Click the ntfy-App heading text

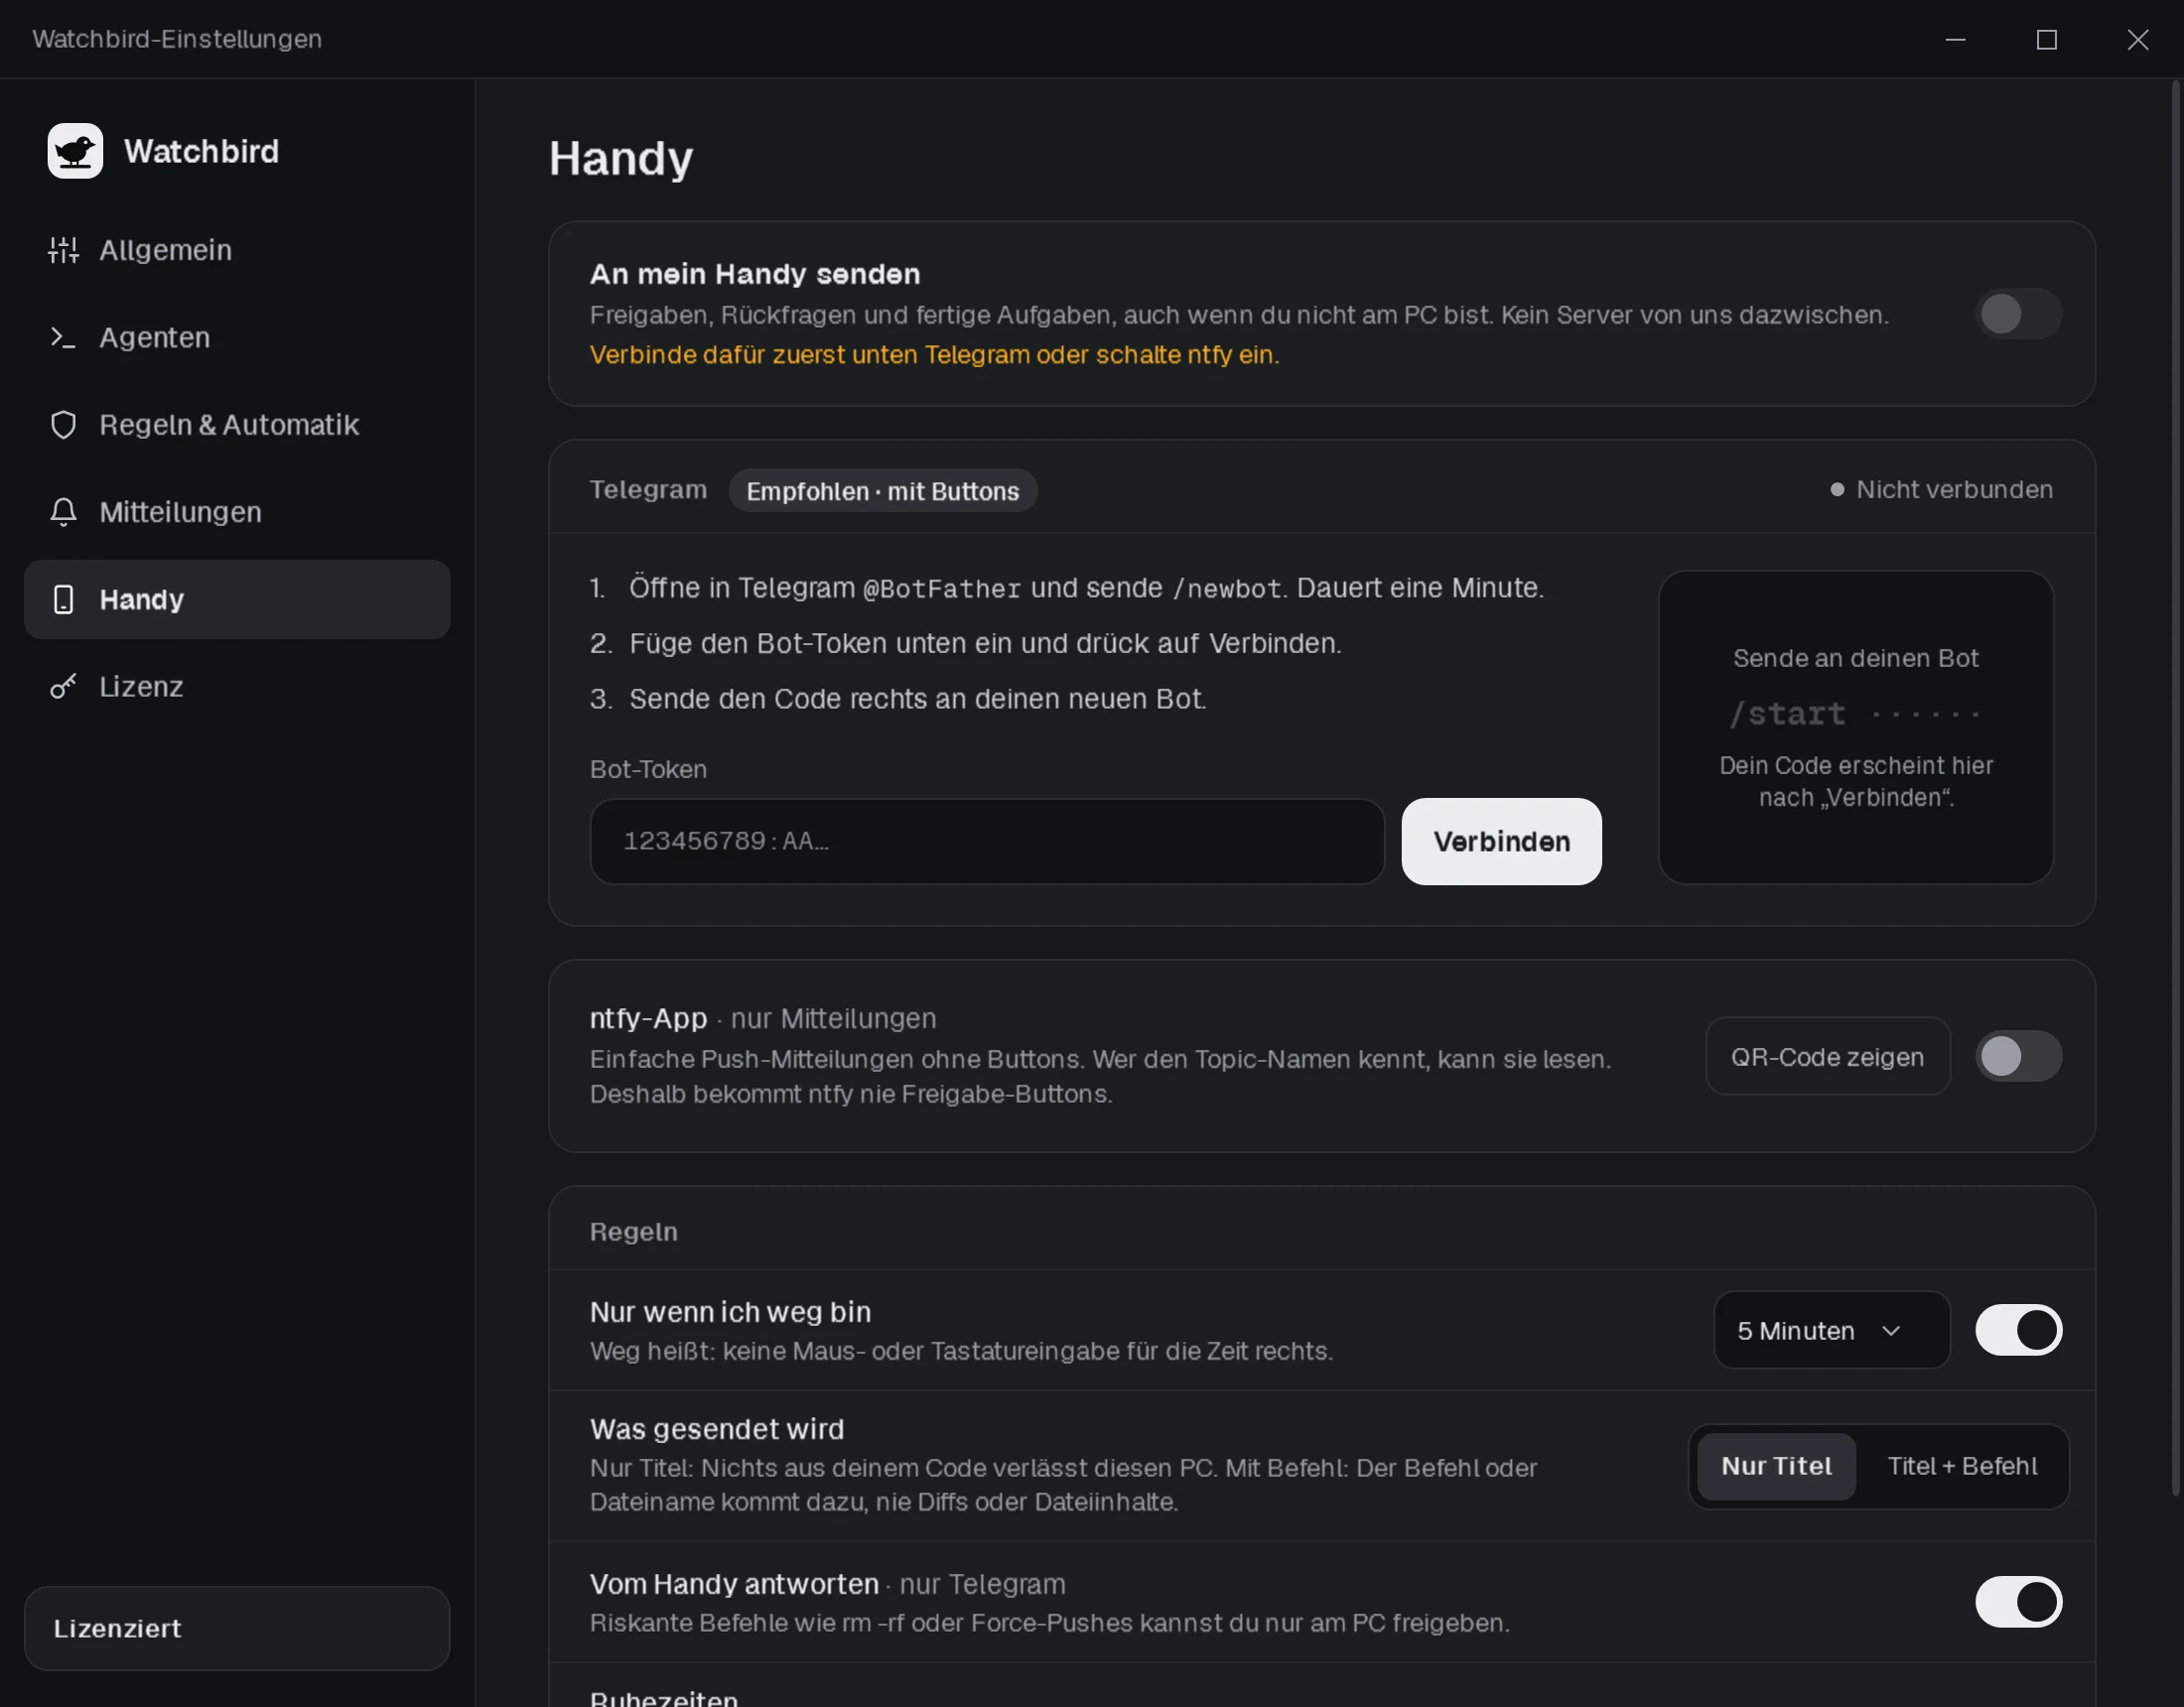pyautogui.click(x=648, y=1018)
